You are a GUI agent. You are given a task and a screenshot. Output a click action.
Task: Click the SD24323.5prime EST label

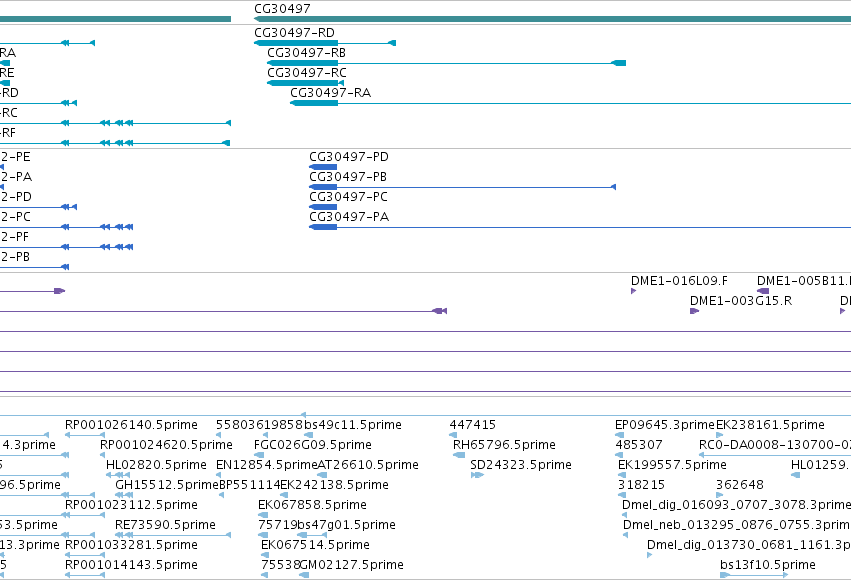521,465
